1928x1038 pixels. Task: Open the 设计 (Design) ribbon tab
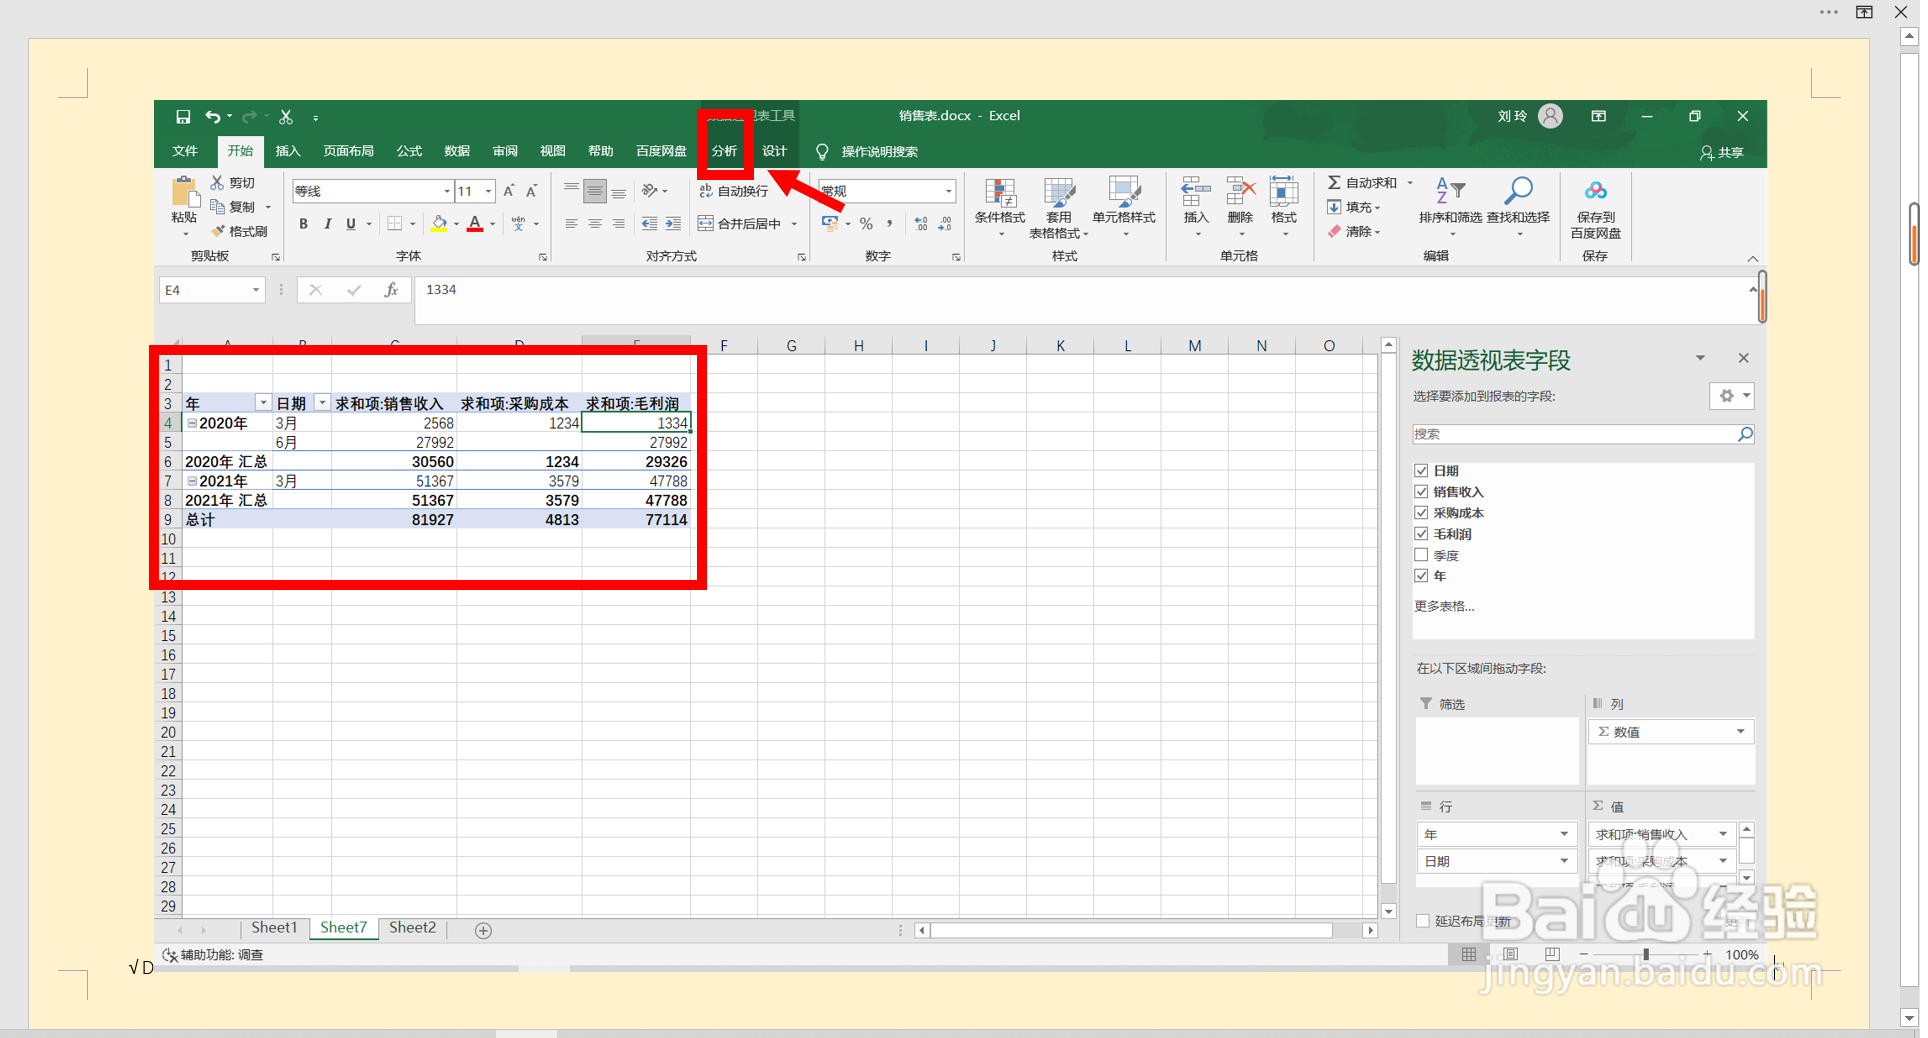pyautogui.click(x=775, y=151)
